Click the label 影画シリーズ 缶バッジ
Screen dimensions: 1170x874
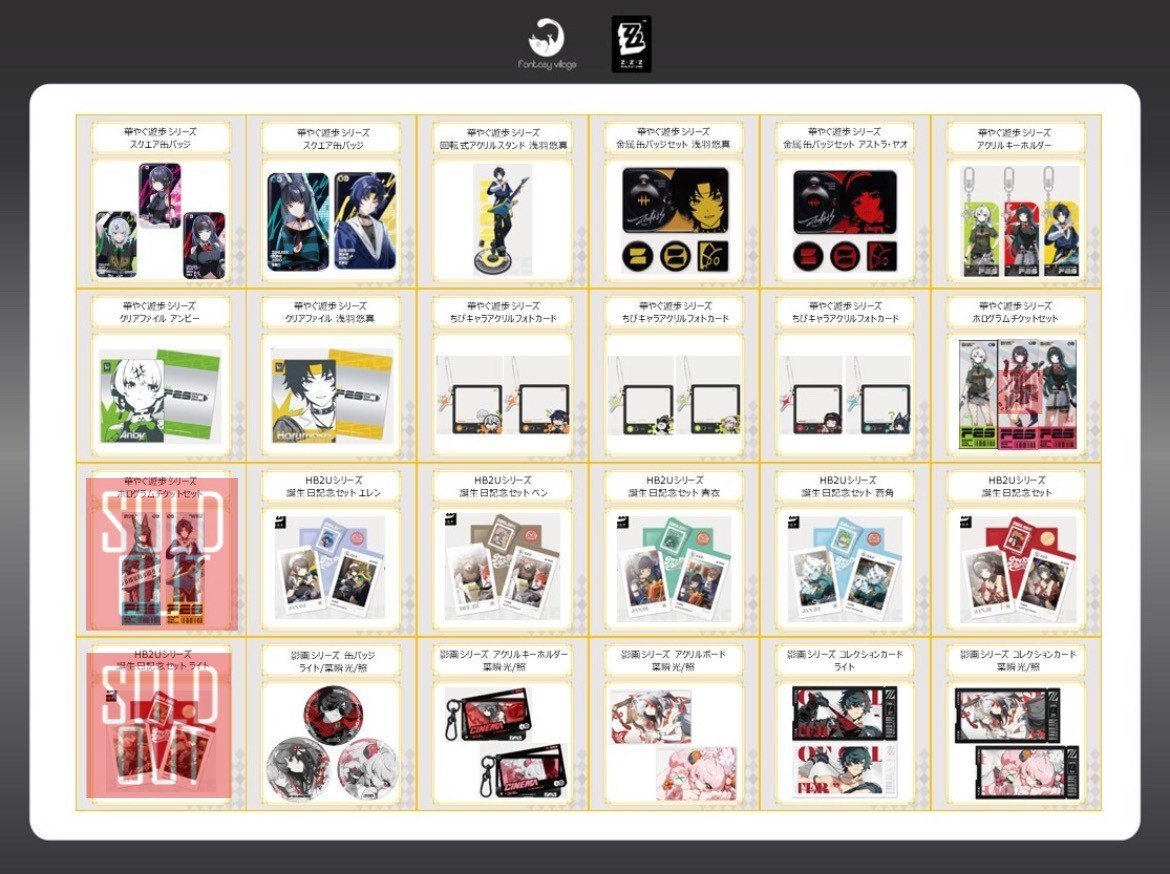(333, 655)
